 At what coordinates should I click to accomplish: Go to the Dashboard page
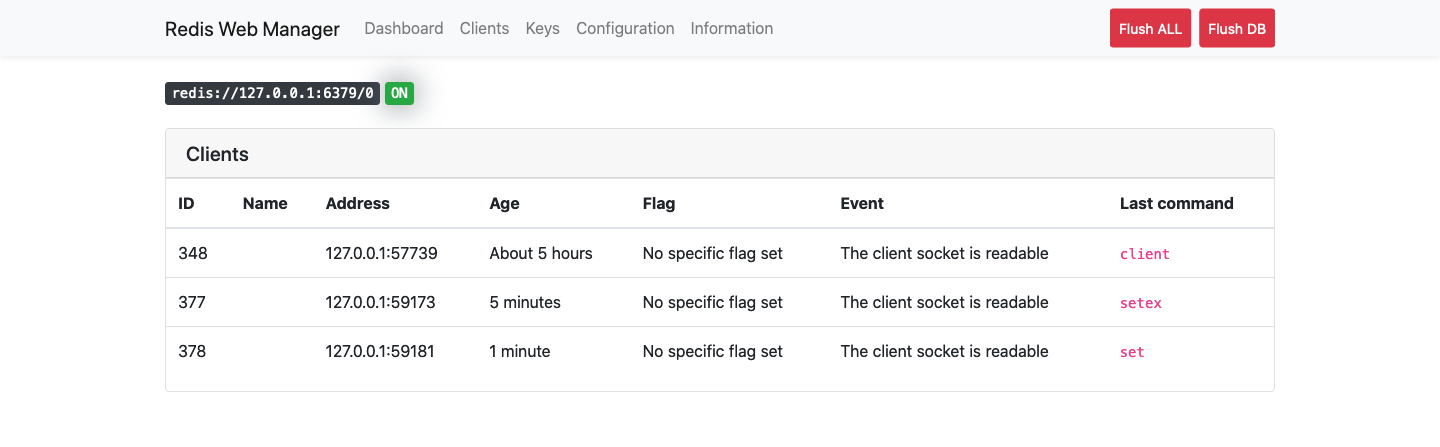point(404,29)
